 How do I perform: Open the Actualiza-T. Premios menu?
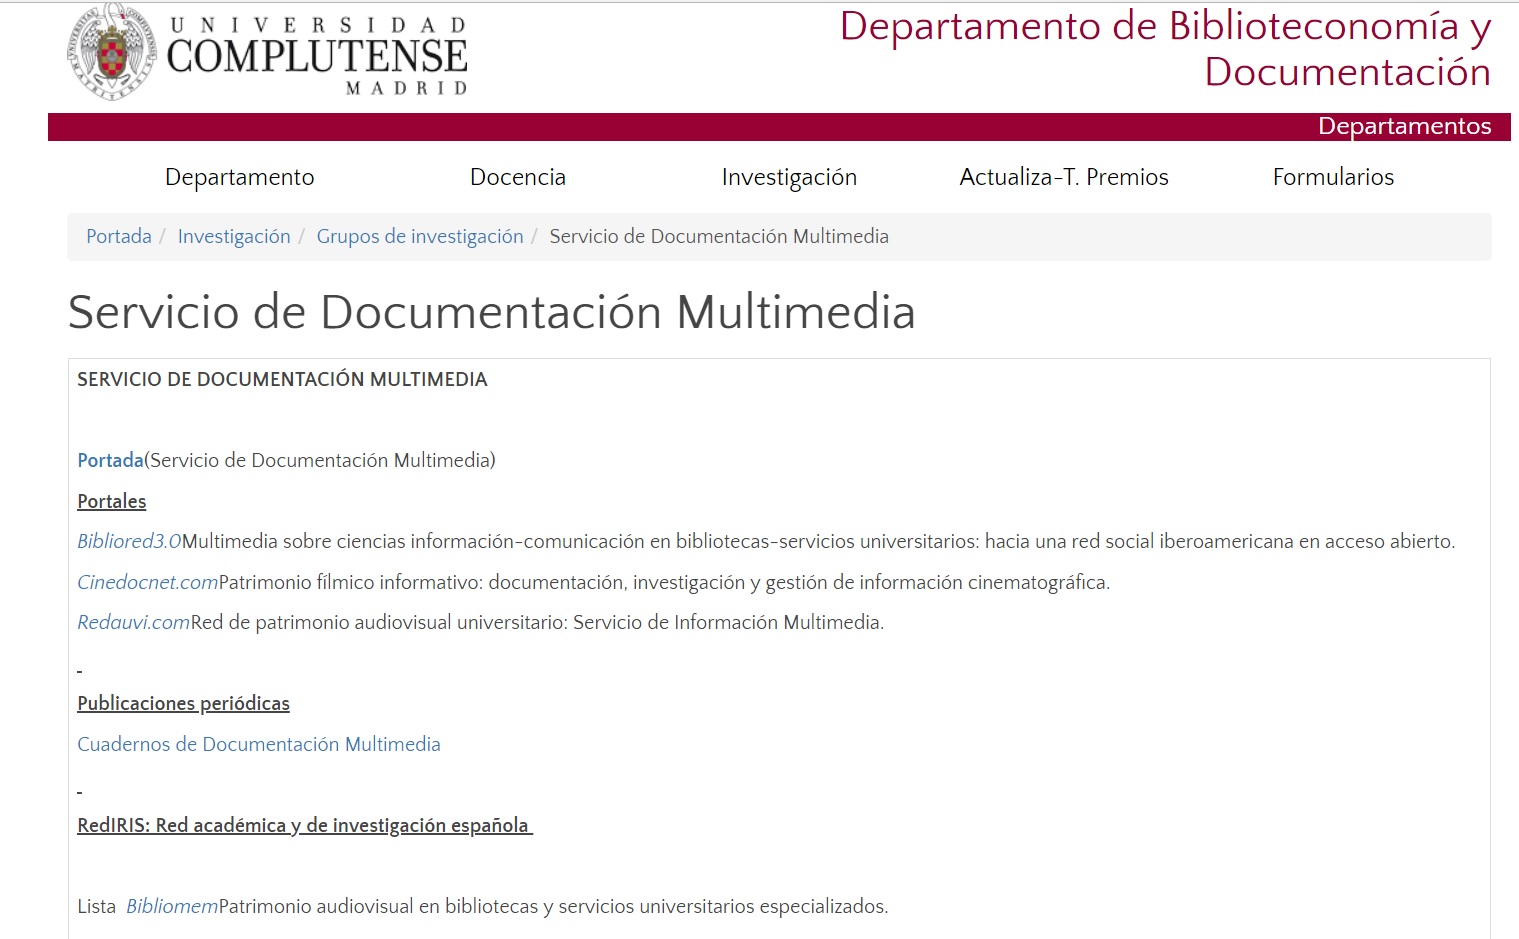click(1064, 177)
